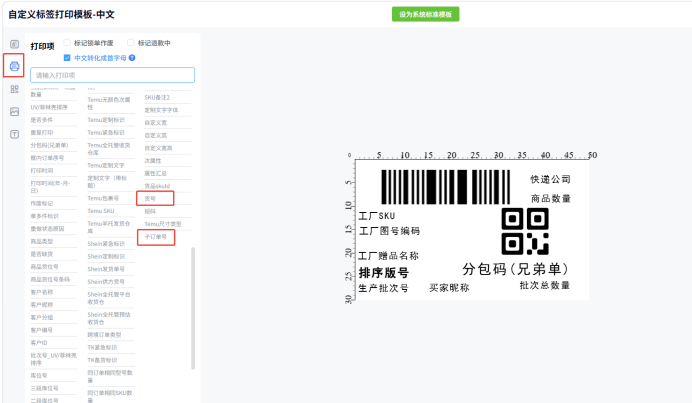Screen dimensions: 692x403
Task: Click the help icon beside 中文转化成首字母
Action: pos(132,58)
